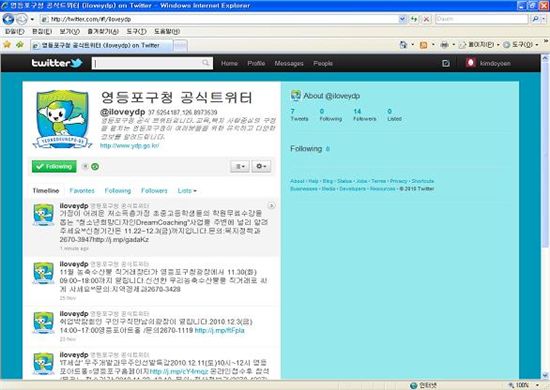Image resolution: width=550 pixels, height=390 pixels.
Task: Click the orange RSS feeds icon
Action: click(424, 45)
